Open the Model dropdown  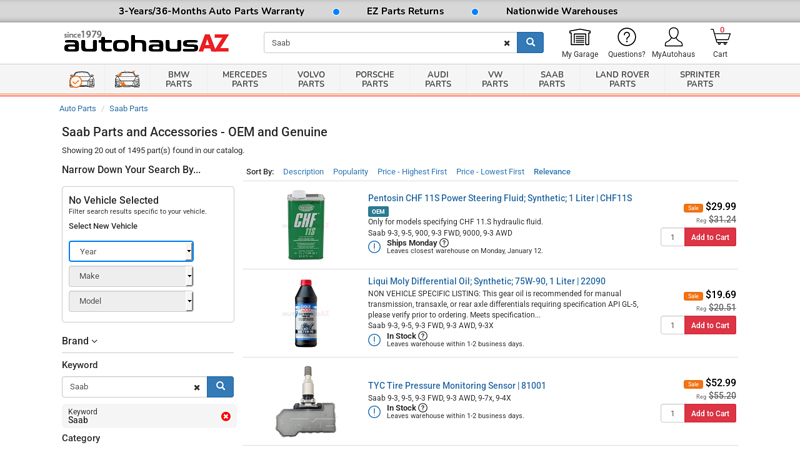(131, 301)
